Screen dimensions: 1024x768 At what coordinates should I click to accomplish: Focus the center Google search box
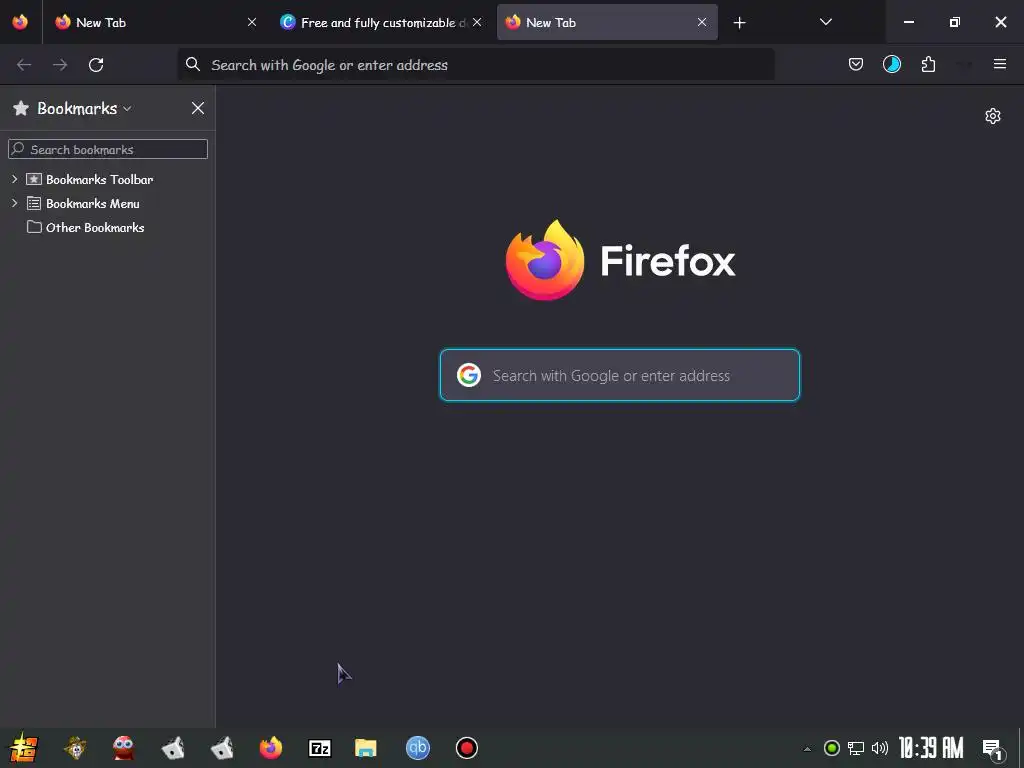click(620, 375)
